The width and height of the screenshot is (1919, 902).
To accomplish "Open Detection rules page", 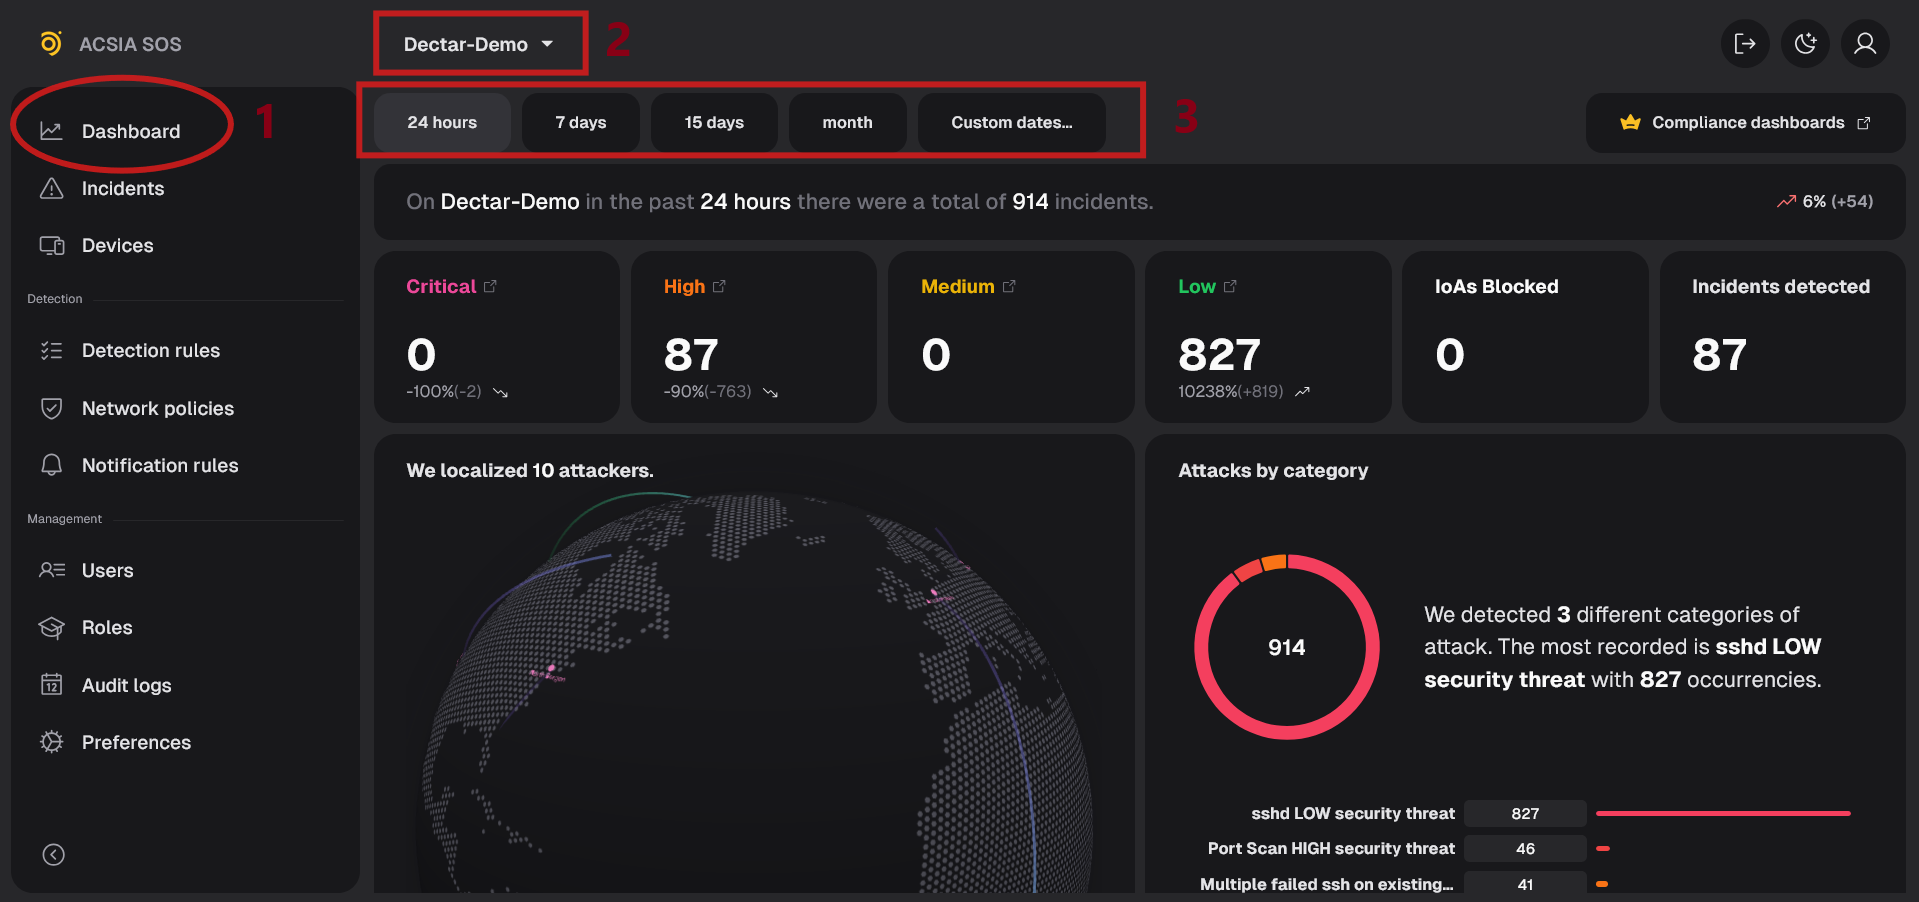I will [x=150, y=350].
